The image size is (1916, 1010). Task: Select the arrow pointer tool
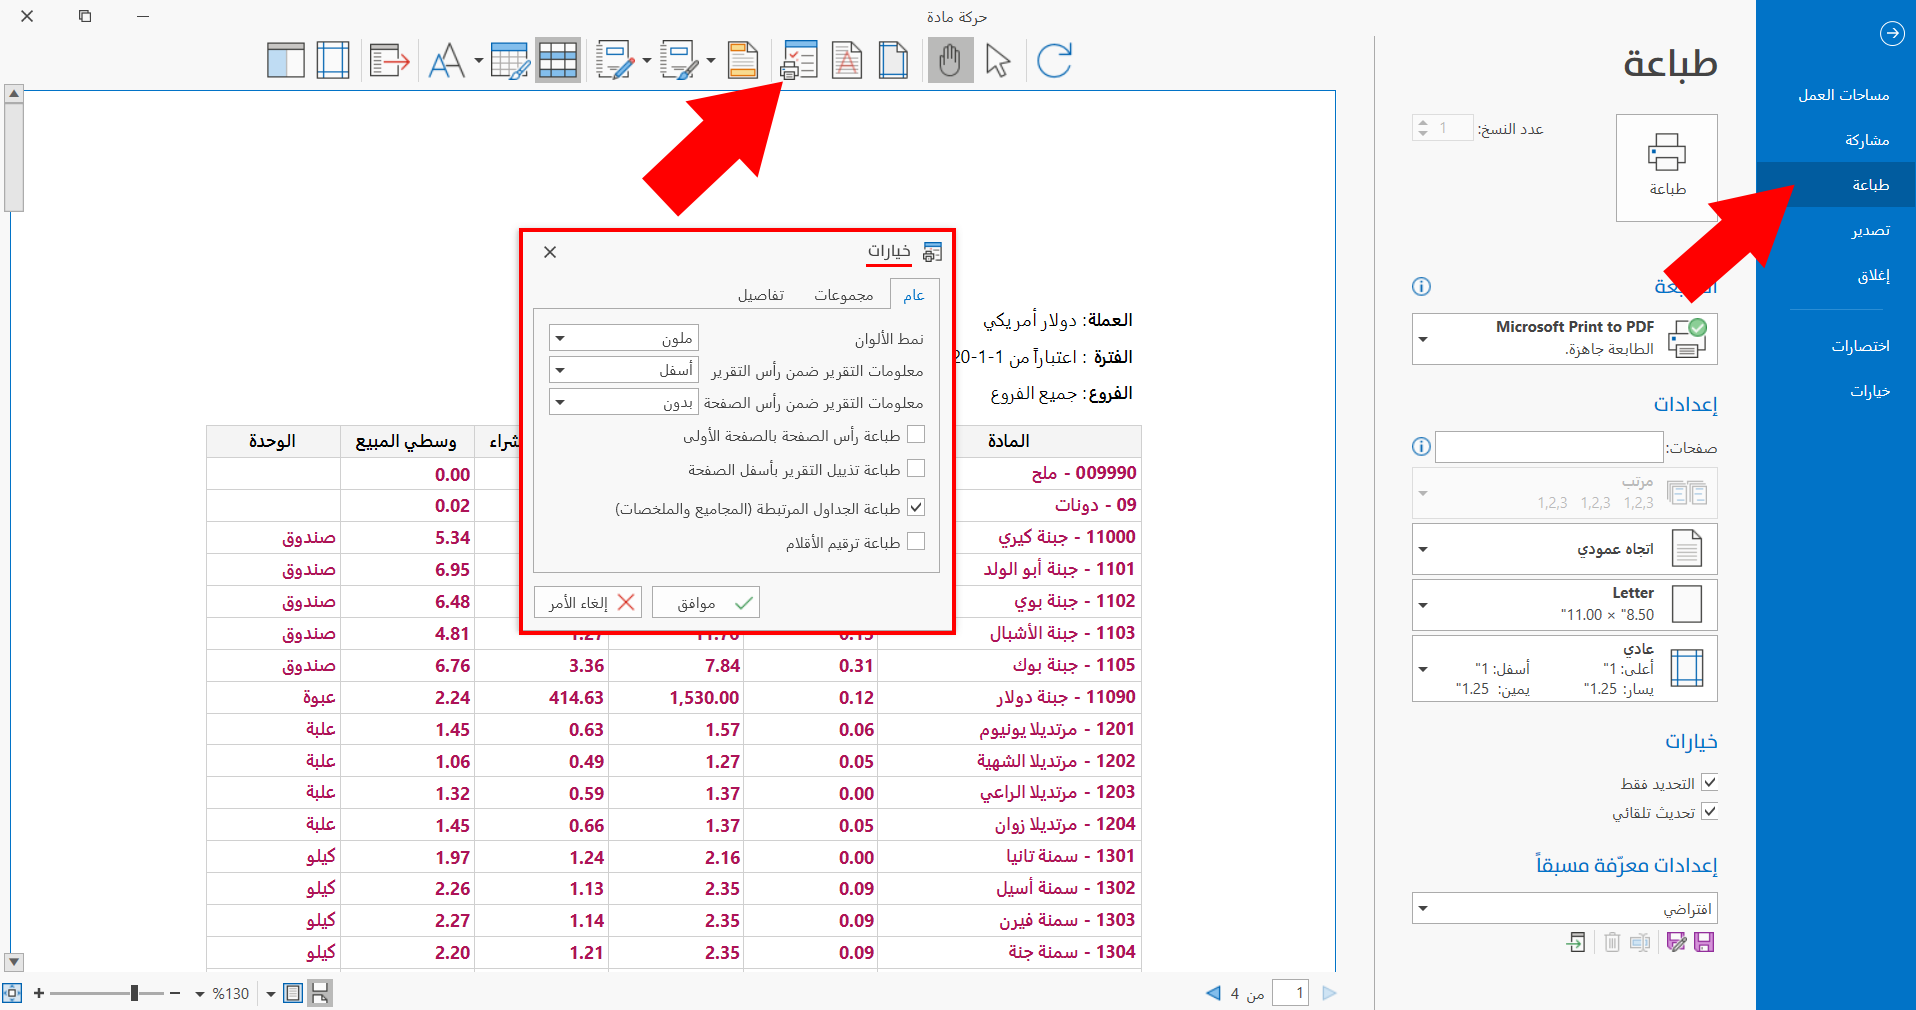997,60
